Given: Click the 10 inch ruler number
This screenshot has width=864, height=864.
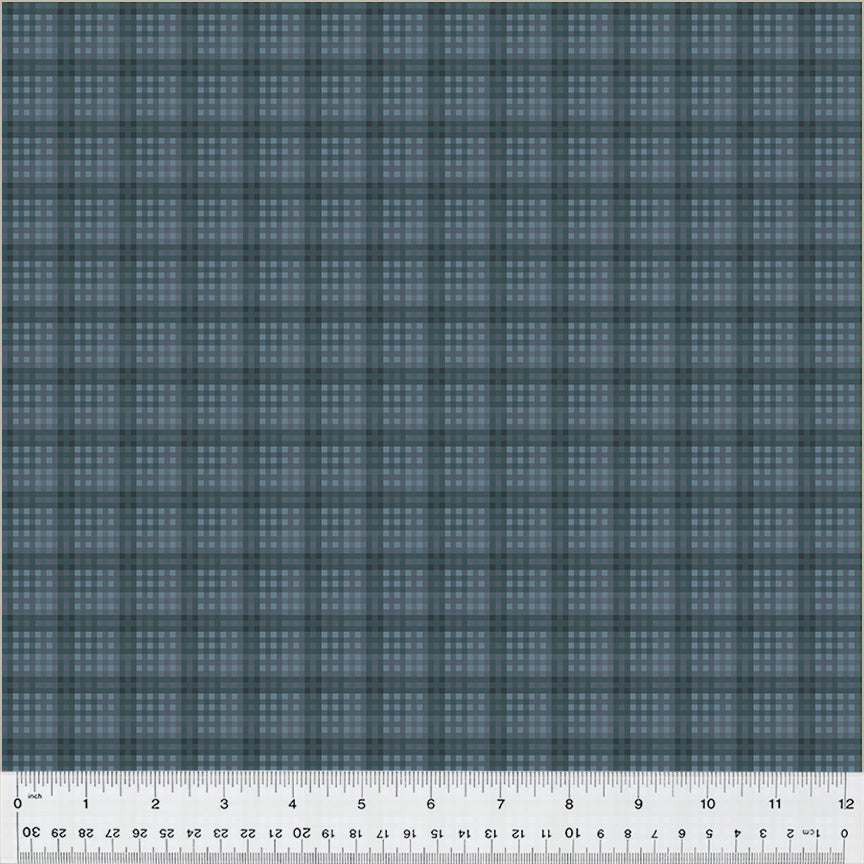Looking at the screenshot, I should tap(707, 803).
